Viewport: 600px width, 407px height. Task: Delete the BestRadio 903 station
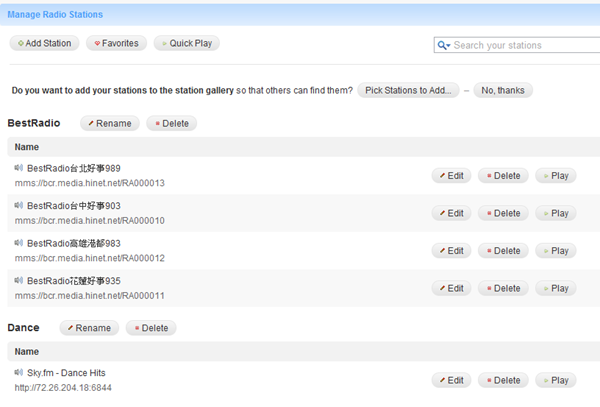[503, 213]
